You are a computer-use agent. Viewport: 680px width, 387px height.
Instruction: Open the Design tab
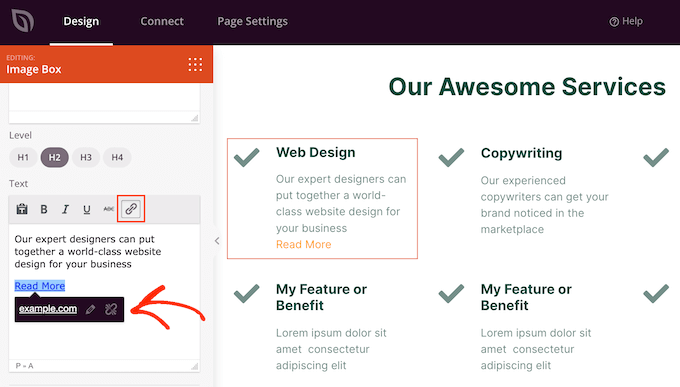81,21
